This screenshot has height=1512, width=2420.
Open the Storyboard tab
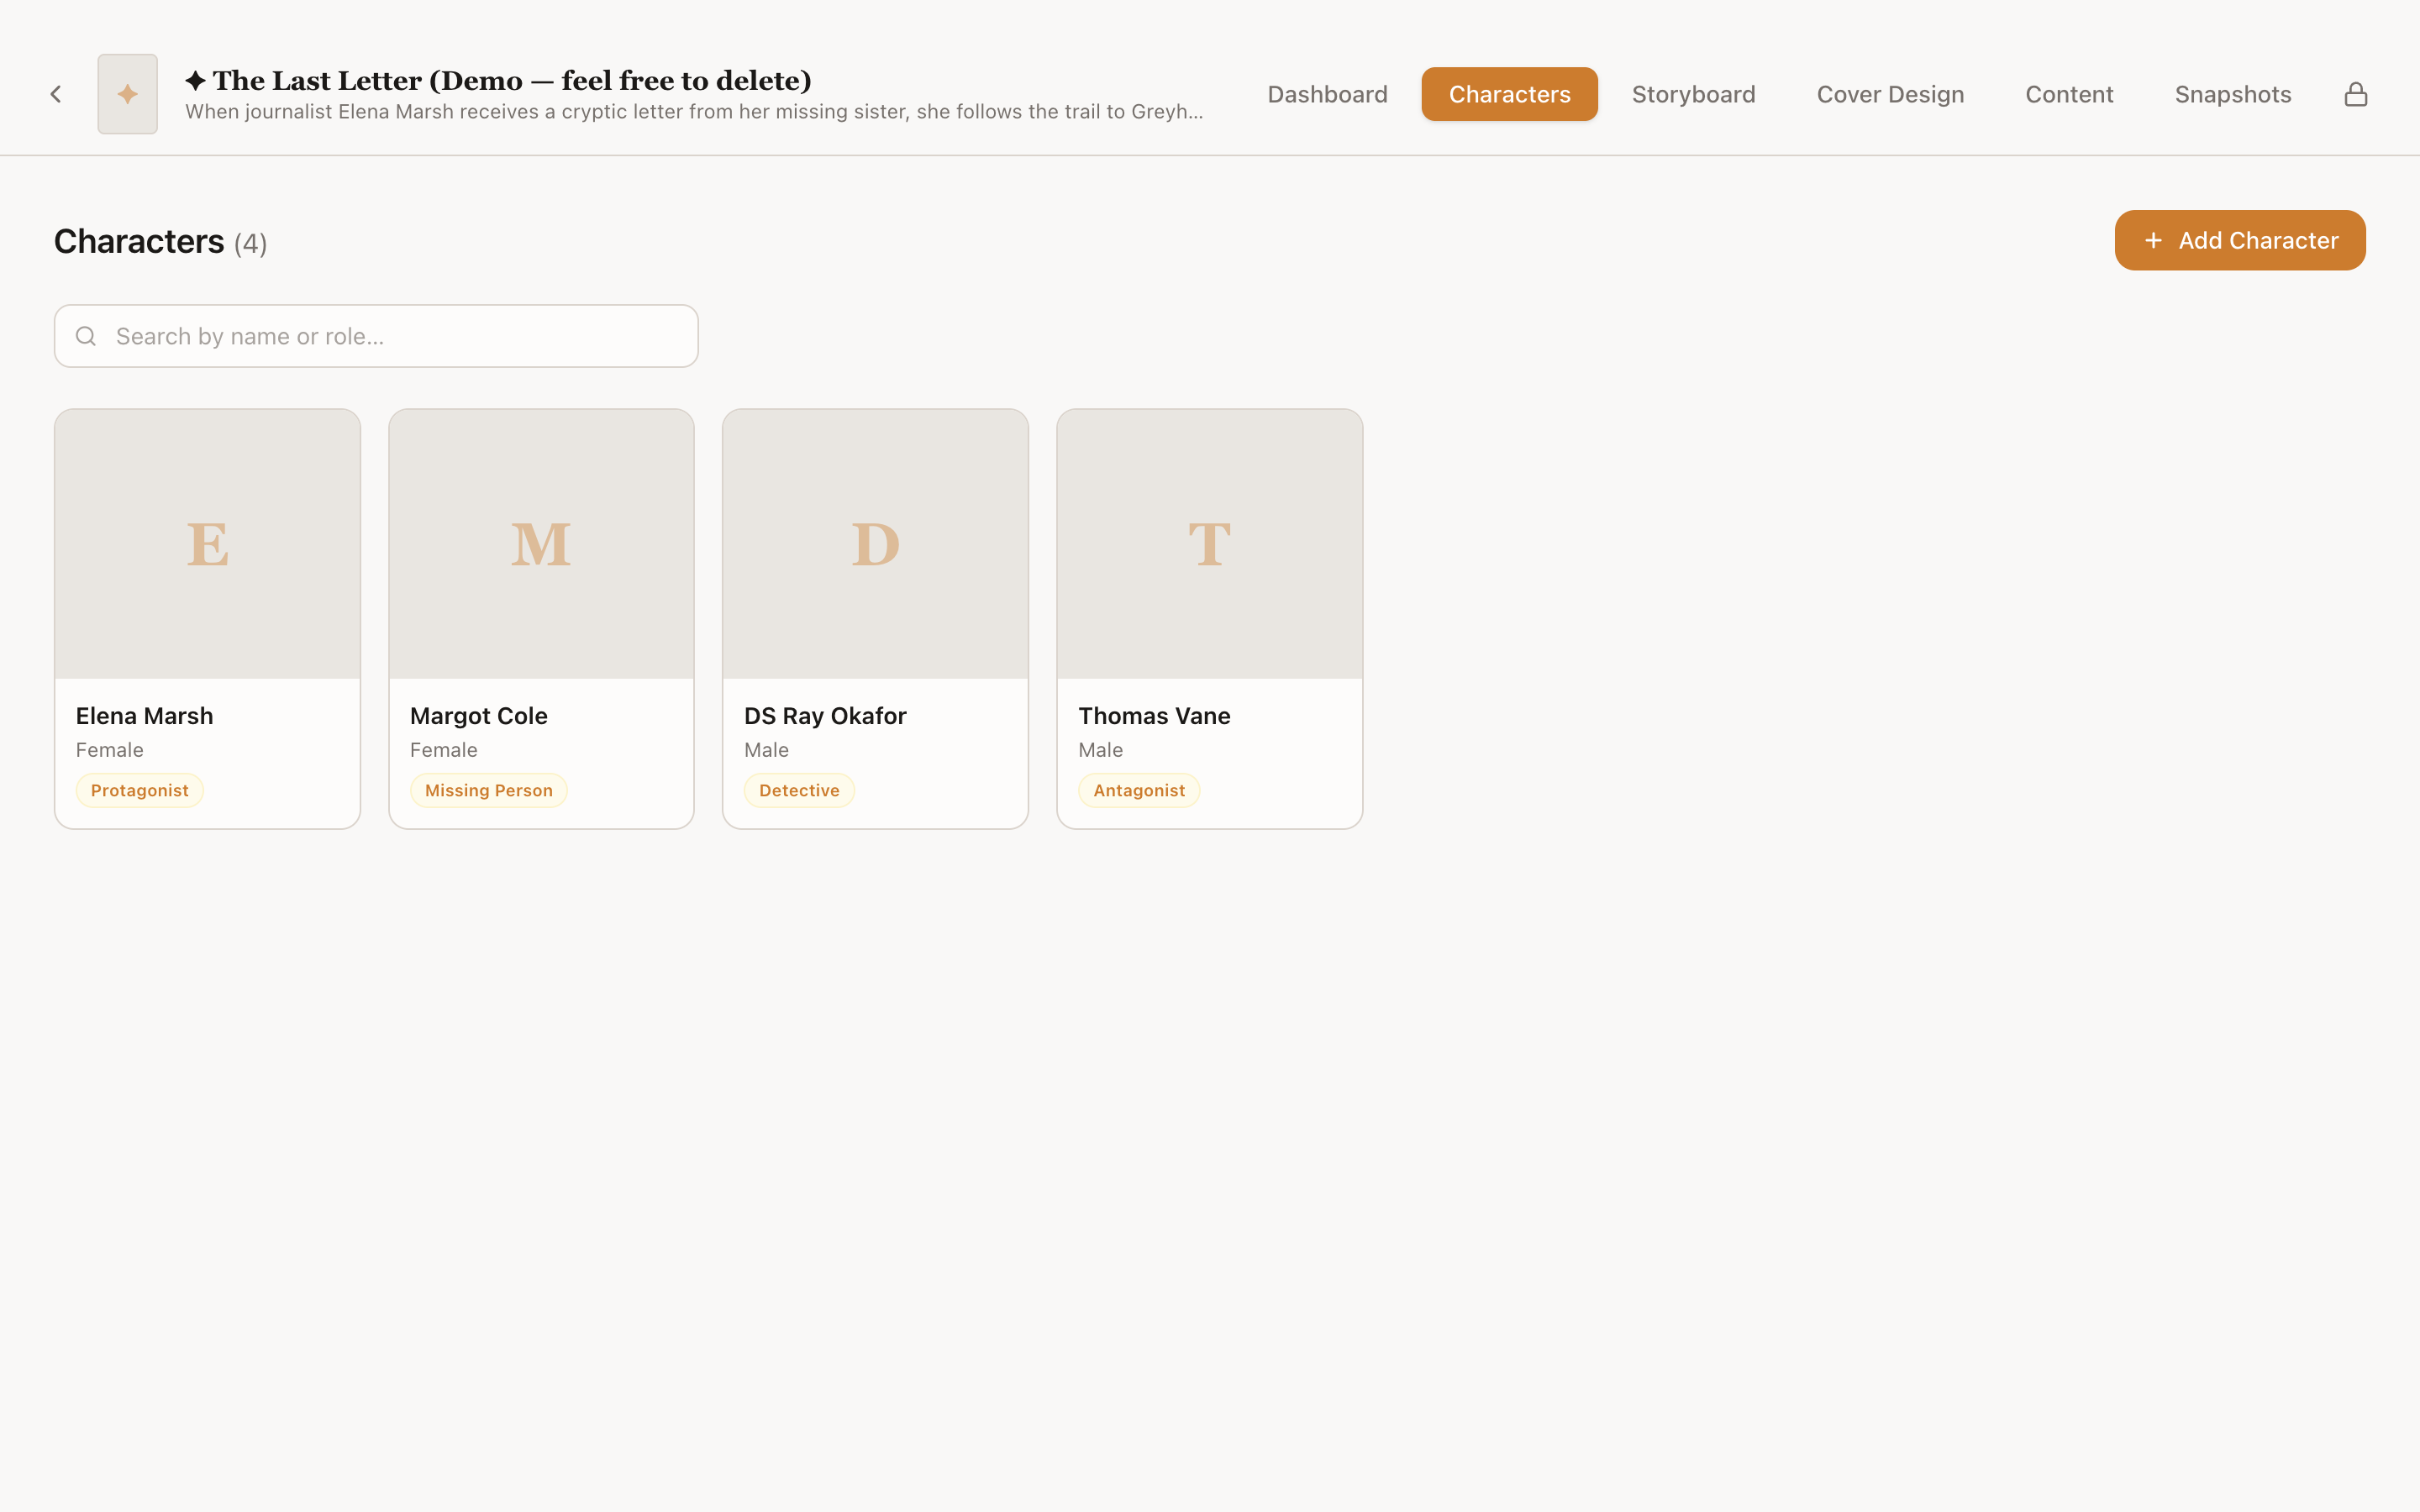coord(1693,93)
